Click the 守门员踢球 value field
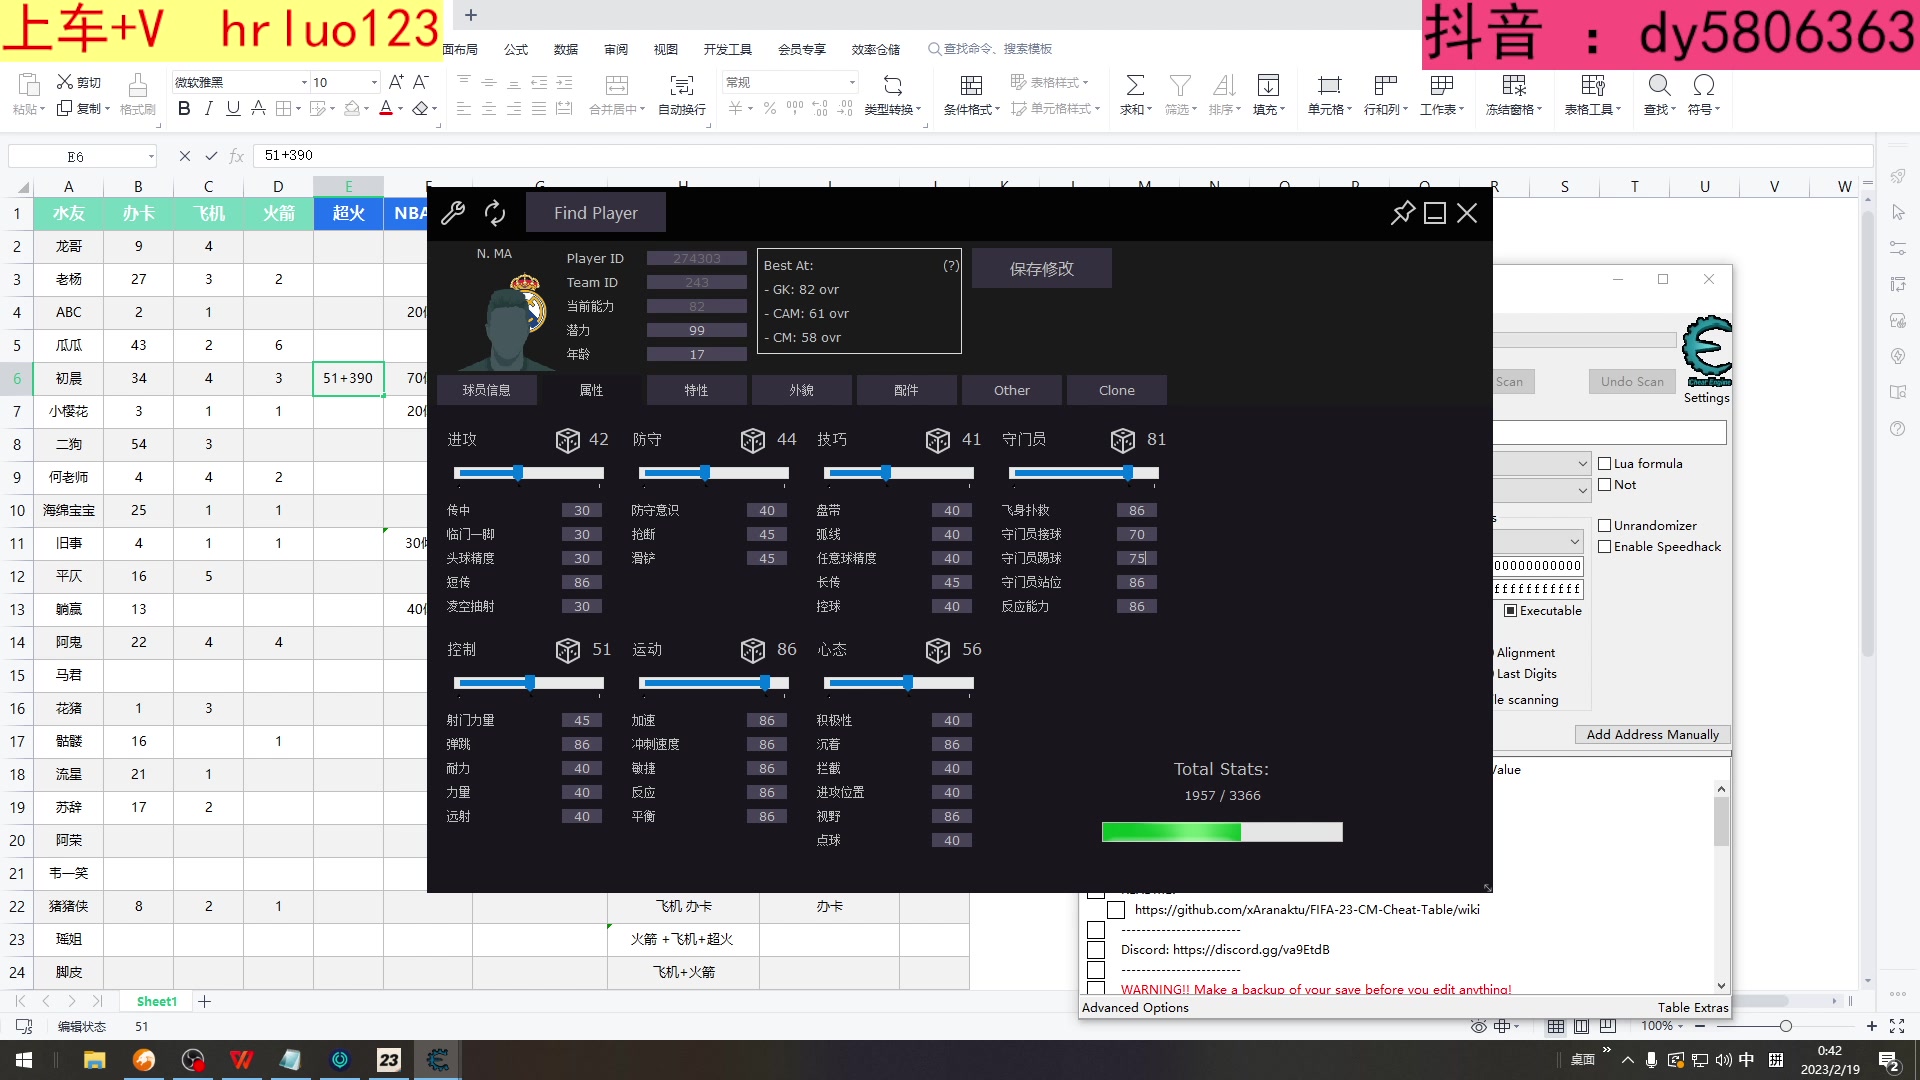 pyautogui.click(x=1137, y=558)
